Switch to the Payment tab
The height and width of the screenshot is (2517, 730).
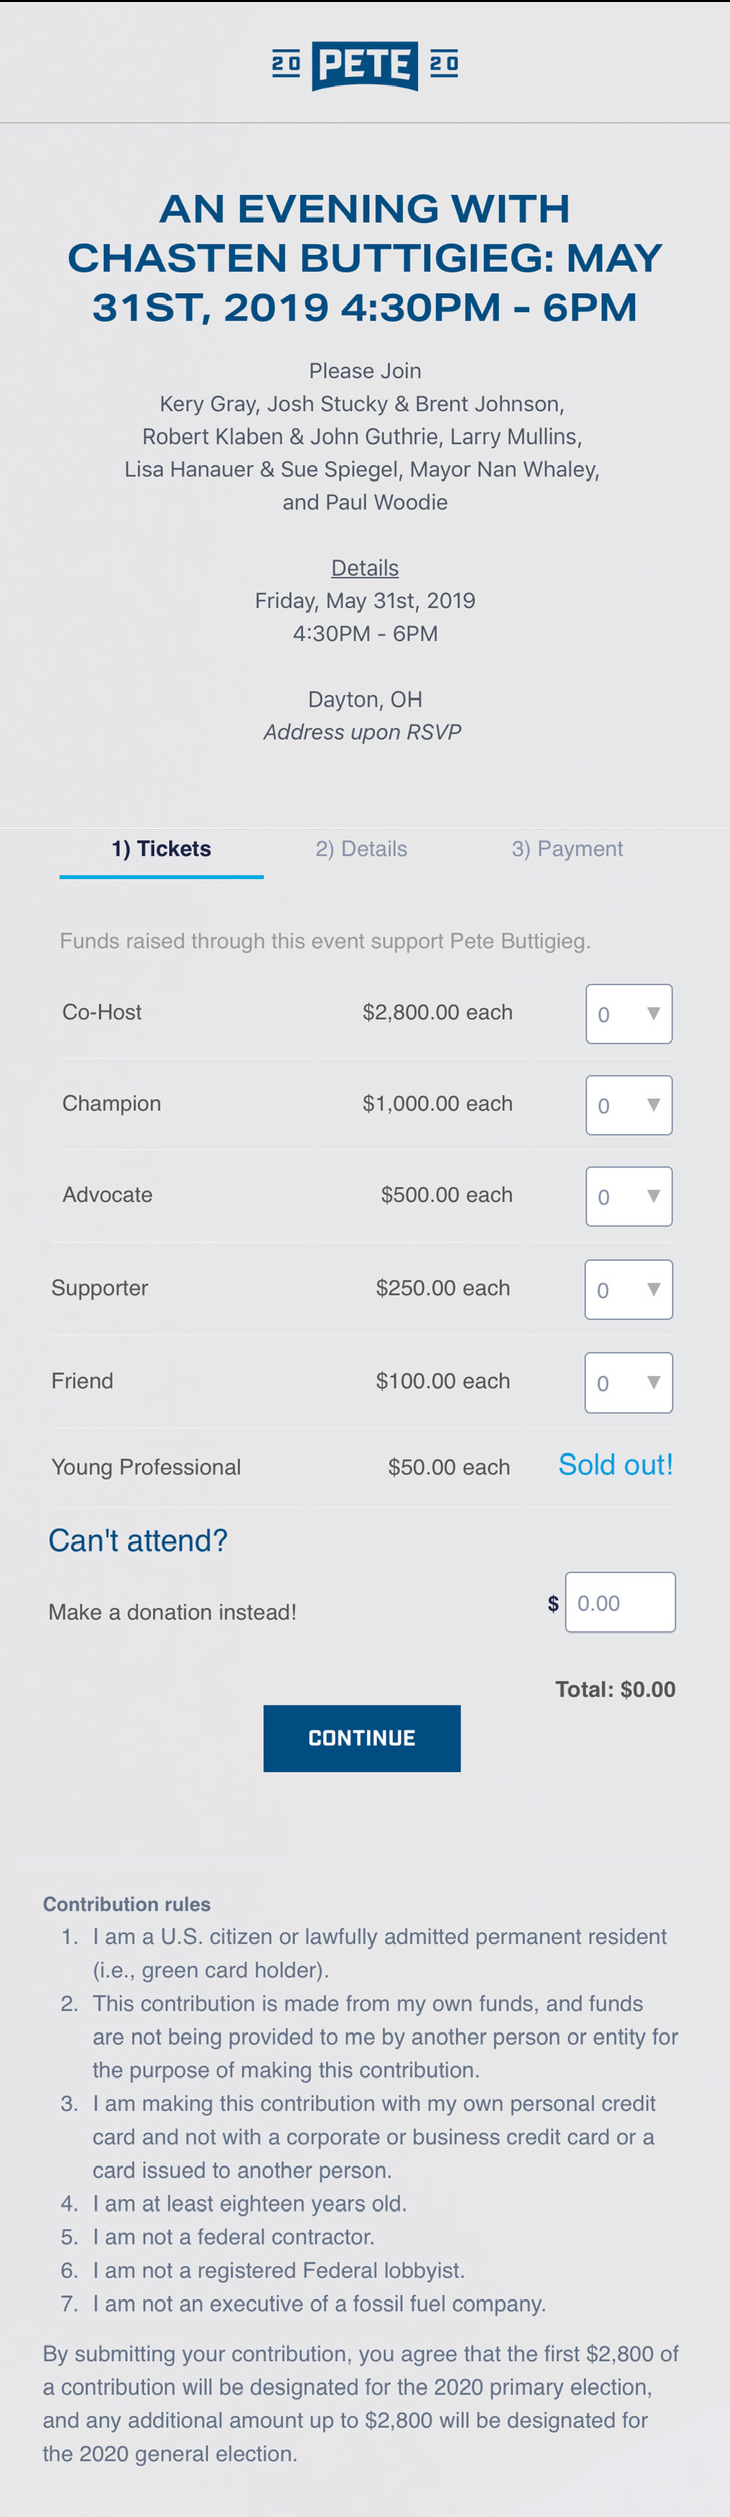point(567,849)
